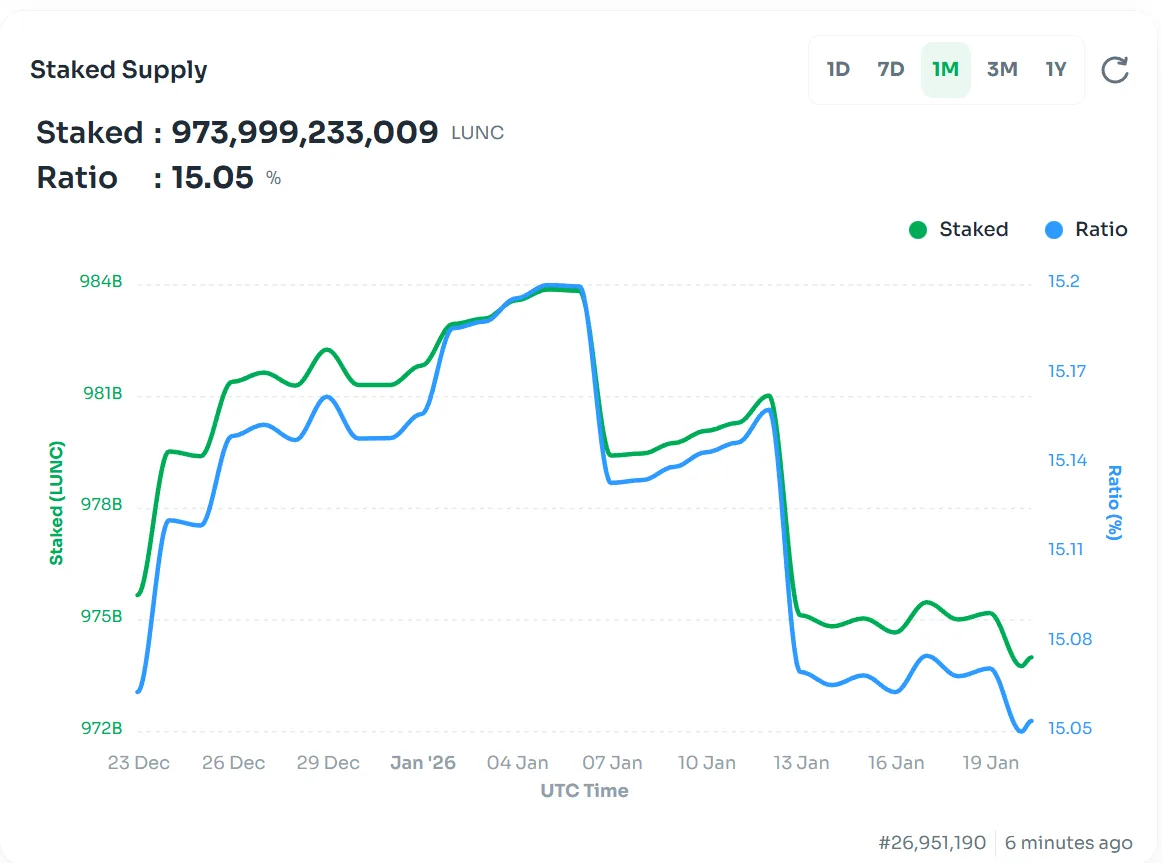The width and height of the screenshot is (1162, 863).
Task: Switch to the 1D time range
Action: pos(838,70)
